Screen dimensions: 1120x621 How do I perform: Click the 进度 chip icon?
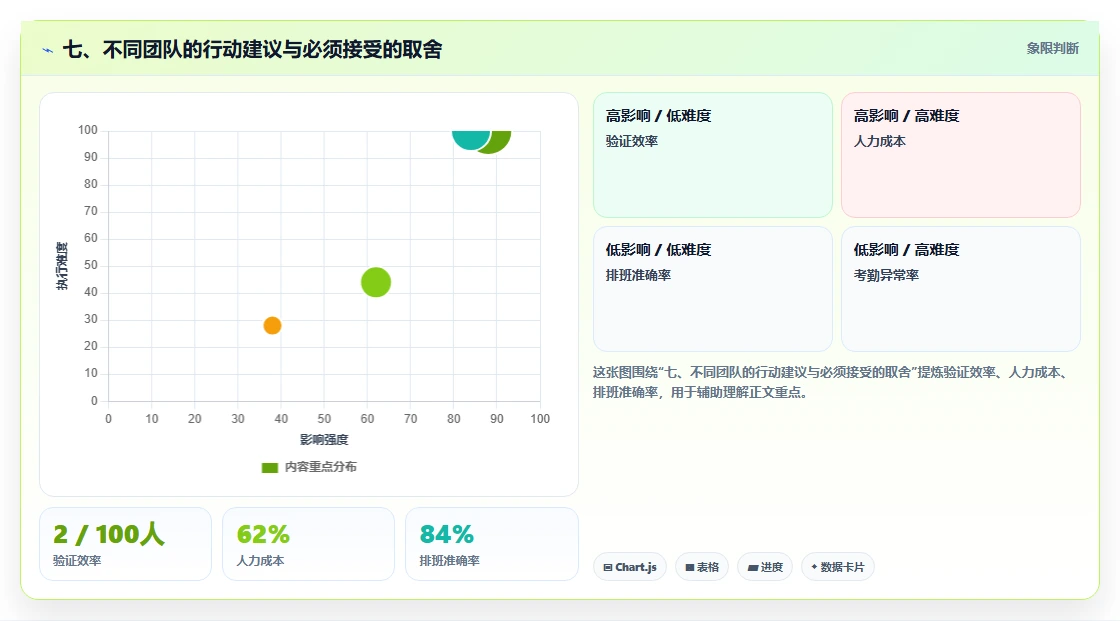[x=753, y=567]
